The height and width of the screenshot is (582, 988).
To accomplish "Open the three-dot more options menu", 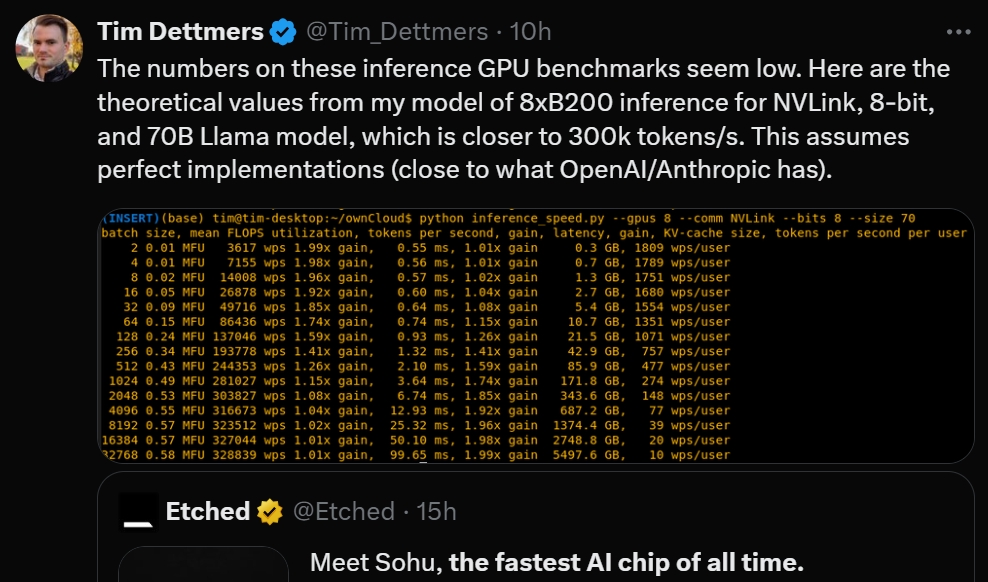I will coord(958,31).
